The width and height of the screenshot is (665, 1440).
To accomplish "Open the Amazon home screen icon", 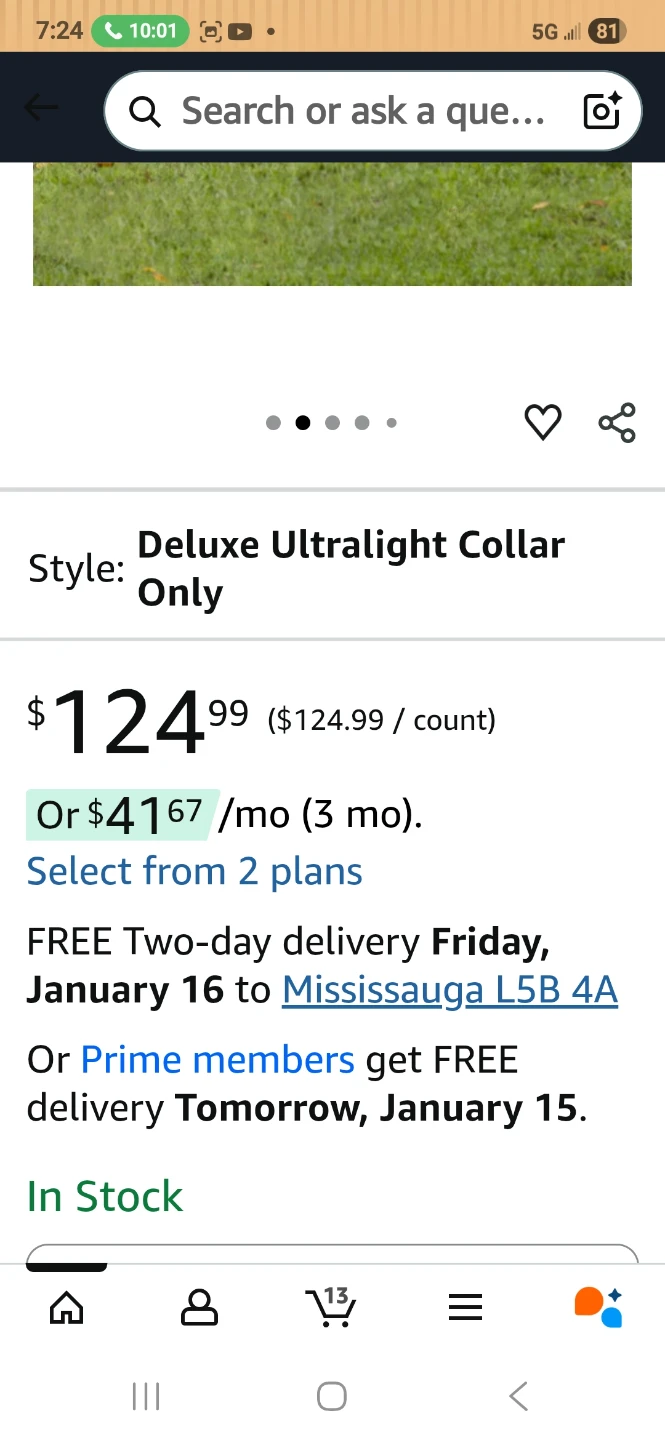I will (x=65, y=1307).
